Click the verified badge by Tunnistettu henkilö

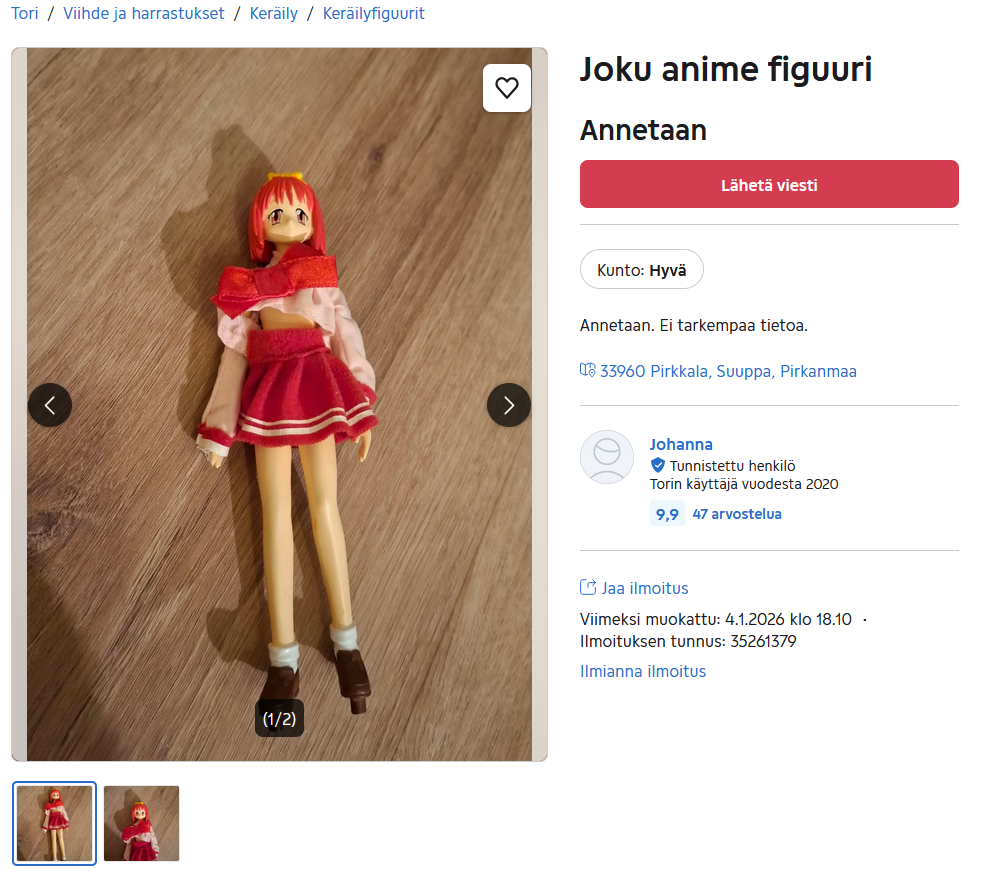pos(658,466)
